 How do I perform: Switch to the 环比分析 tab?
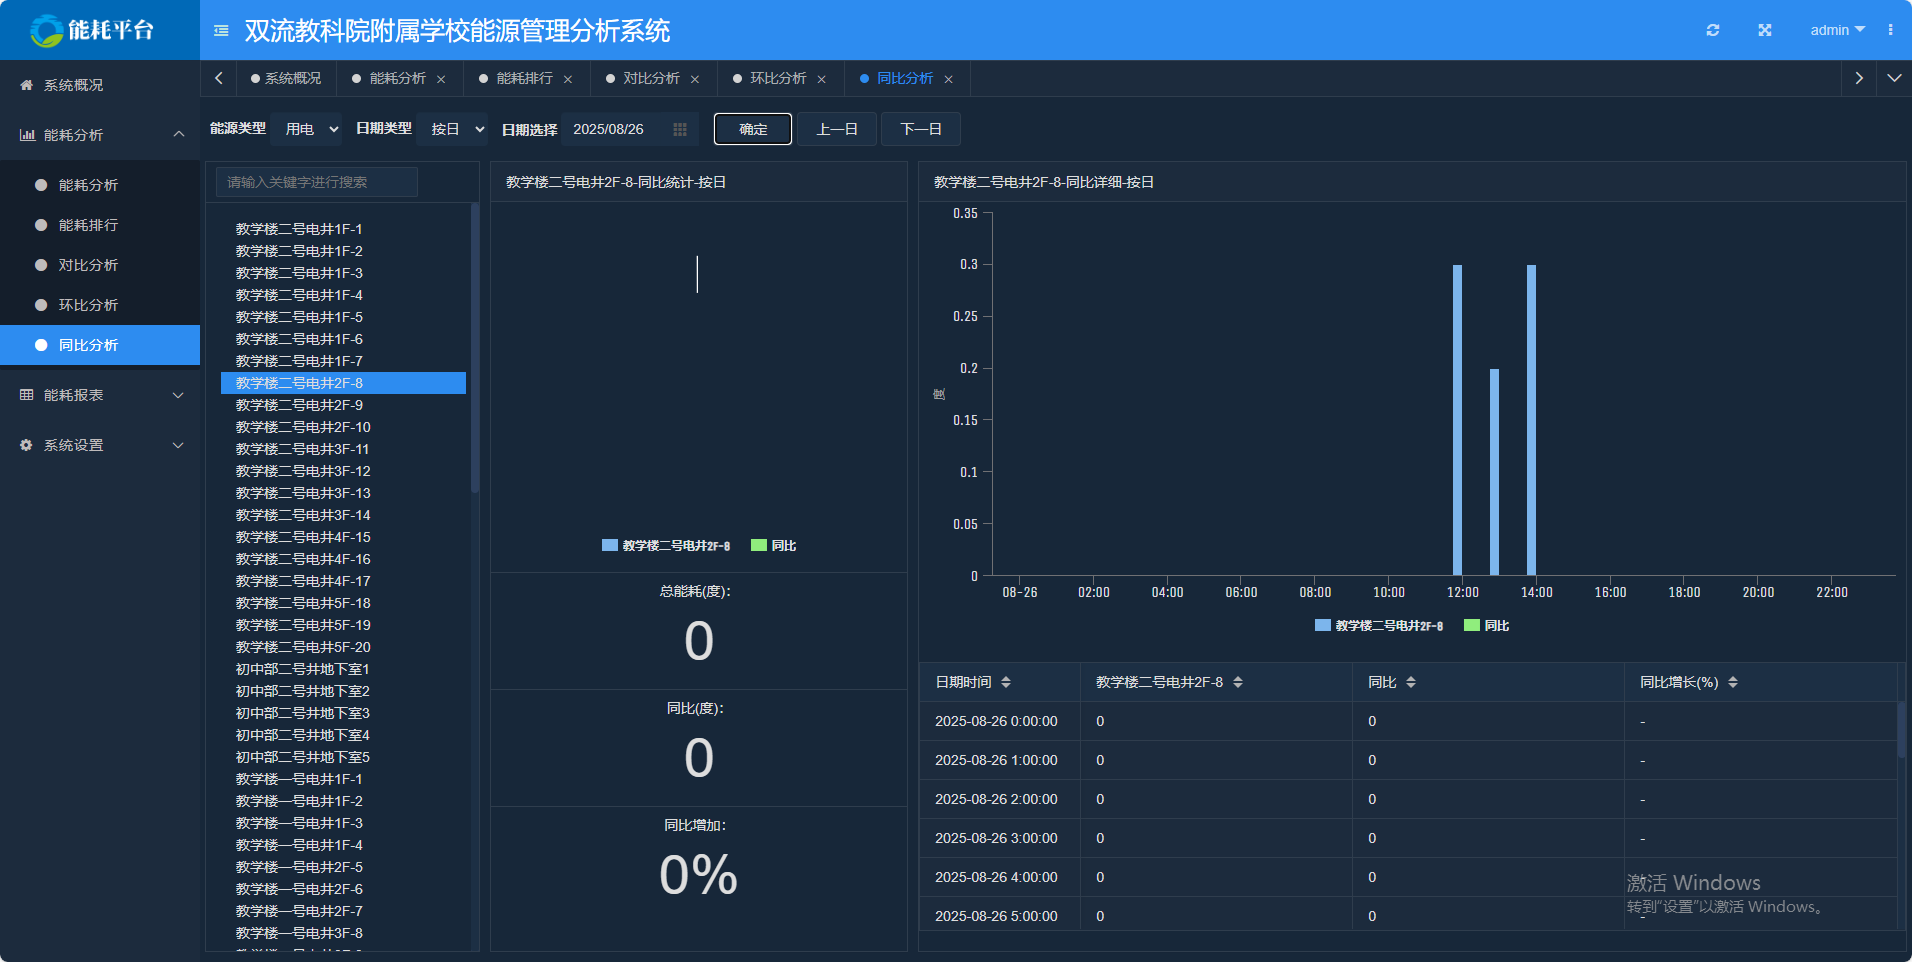pos(777,78)
